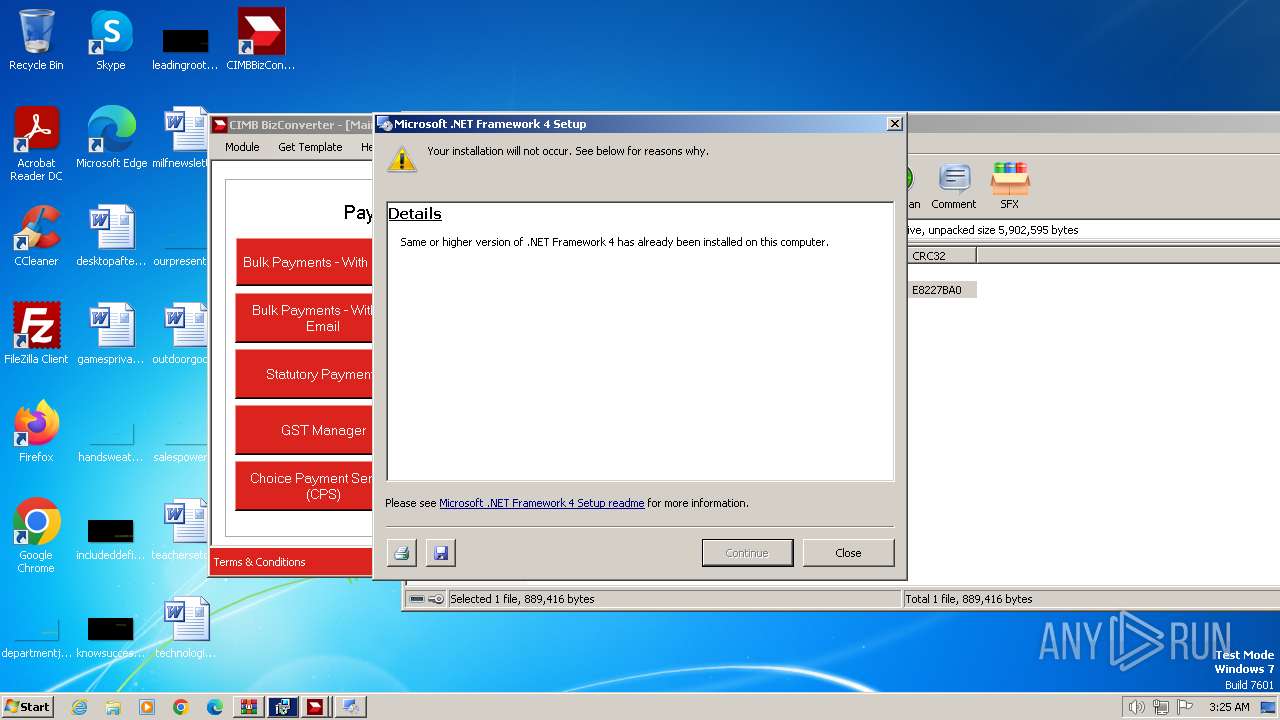
Task: Select the gamespriva... Word document icon
Action: click(x=111, y=334)
